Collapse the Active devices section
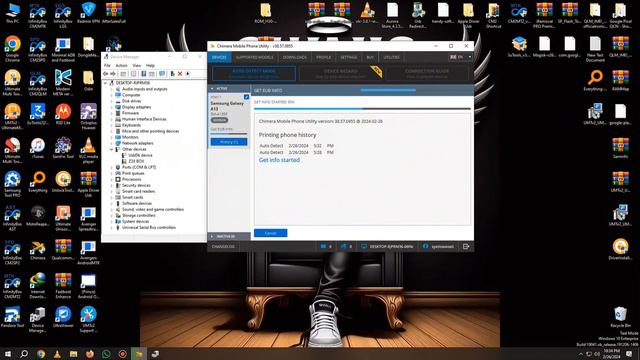Image resolution: width=640 pixels, height=360 pixels. coord(212,89)
